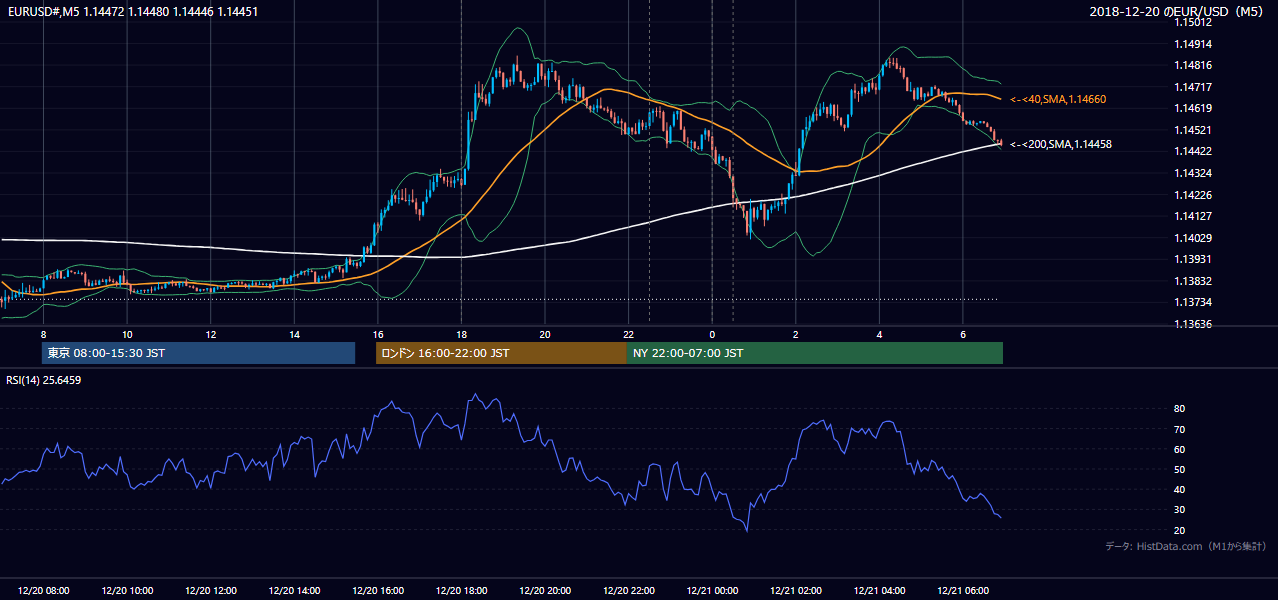This screenshot has height=600, width=1278.
Task: Click the 12/21 06:00 time axis label
Action: tap(963, 591)
